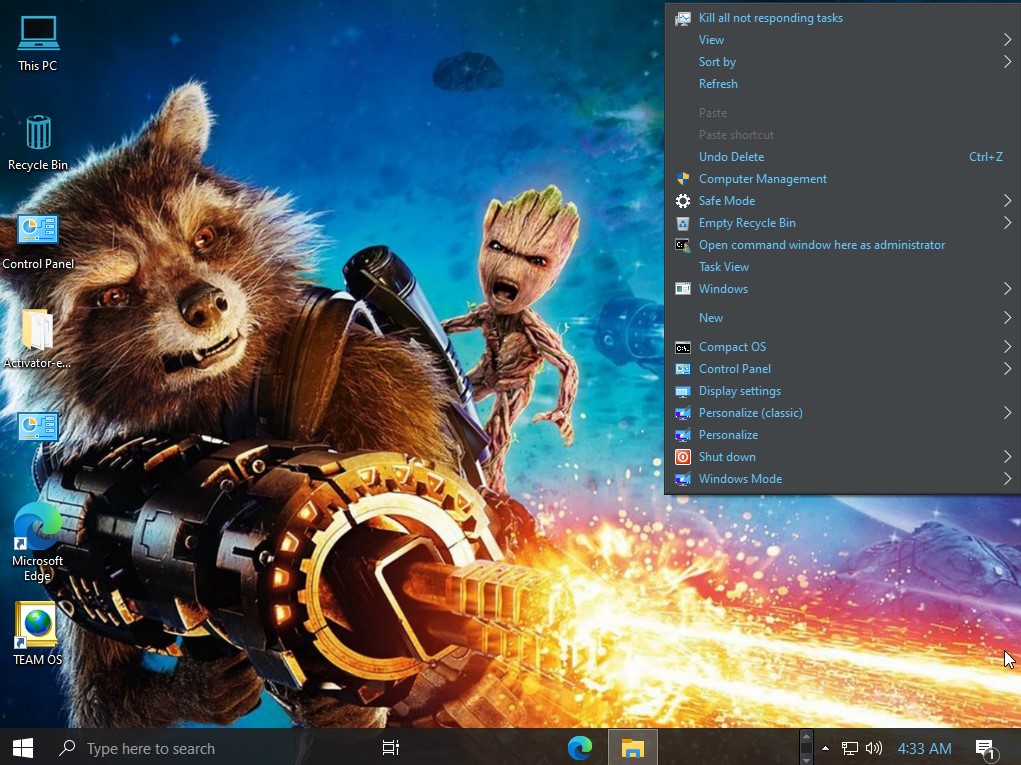Click the Empty Recycle Bin menu icon
This screenshot has width=1021, height=765.
tap(682, 223)
